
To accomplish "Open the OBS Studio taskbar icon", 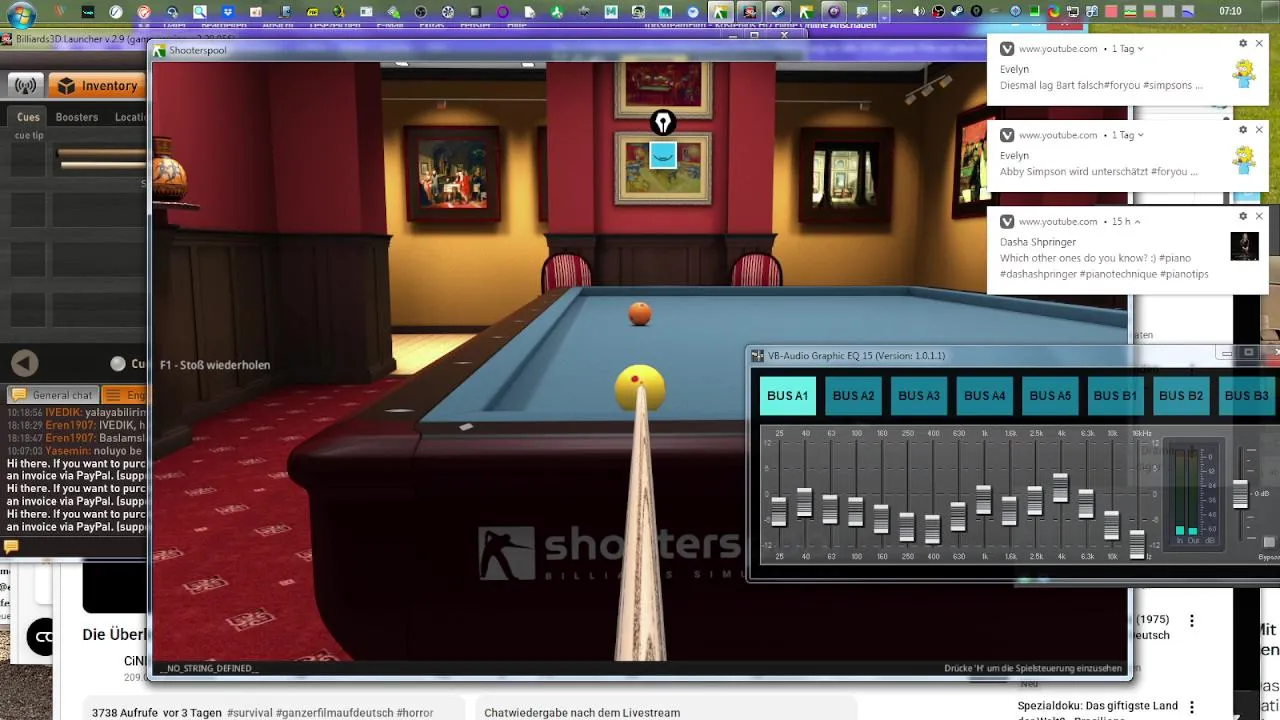I will pos(420,12).
